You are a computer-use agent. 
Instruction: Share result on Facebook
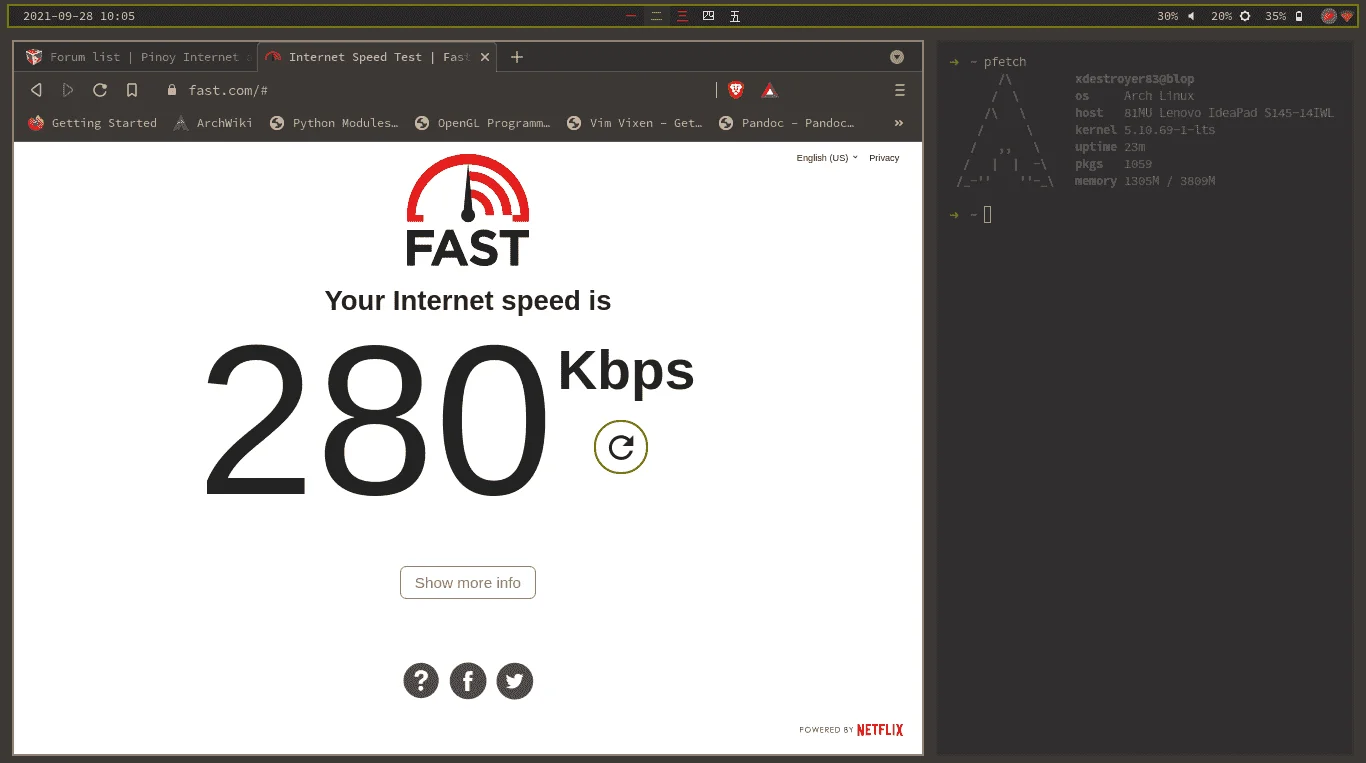pyautogui.click(x=468, y=681)
